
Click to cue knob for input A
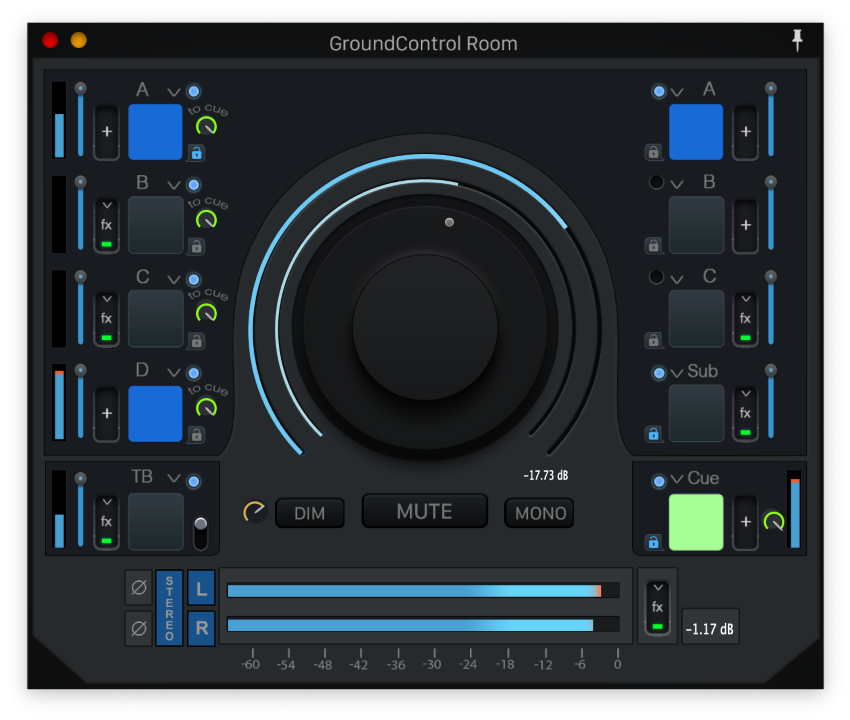point(206,126)
